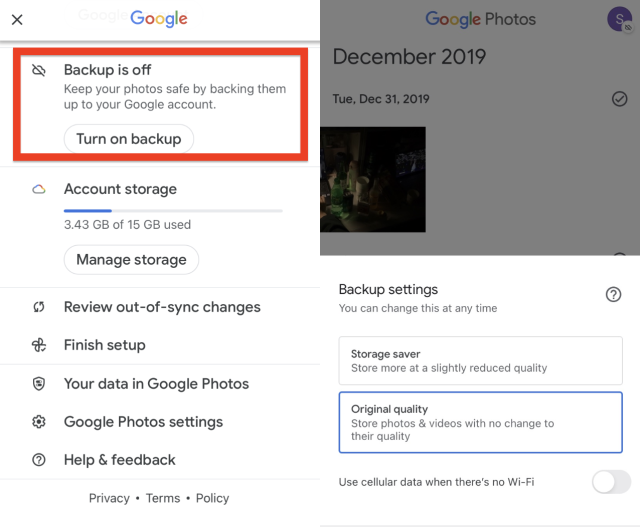Open Review out-of-sync changes

pos(160,307)
